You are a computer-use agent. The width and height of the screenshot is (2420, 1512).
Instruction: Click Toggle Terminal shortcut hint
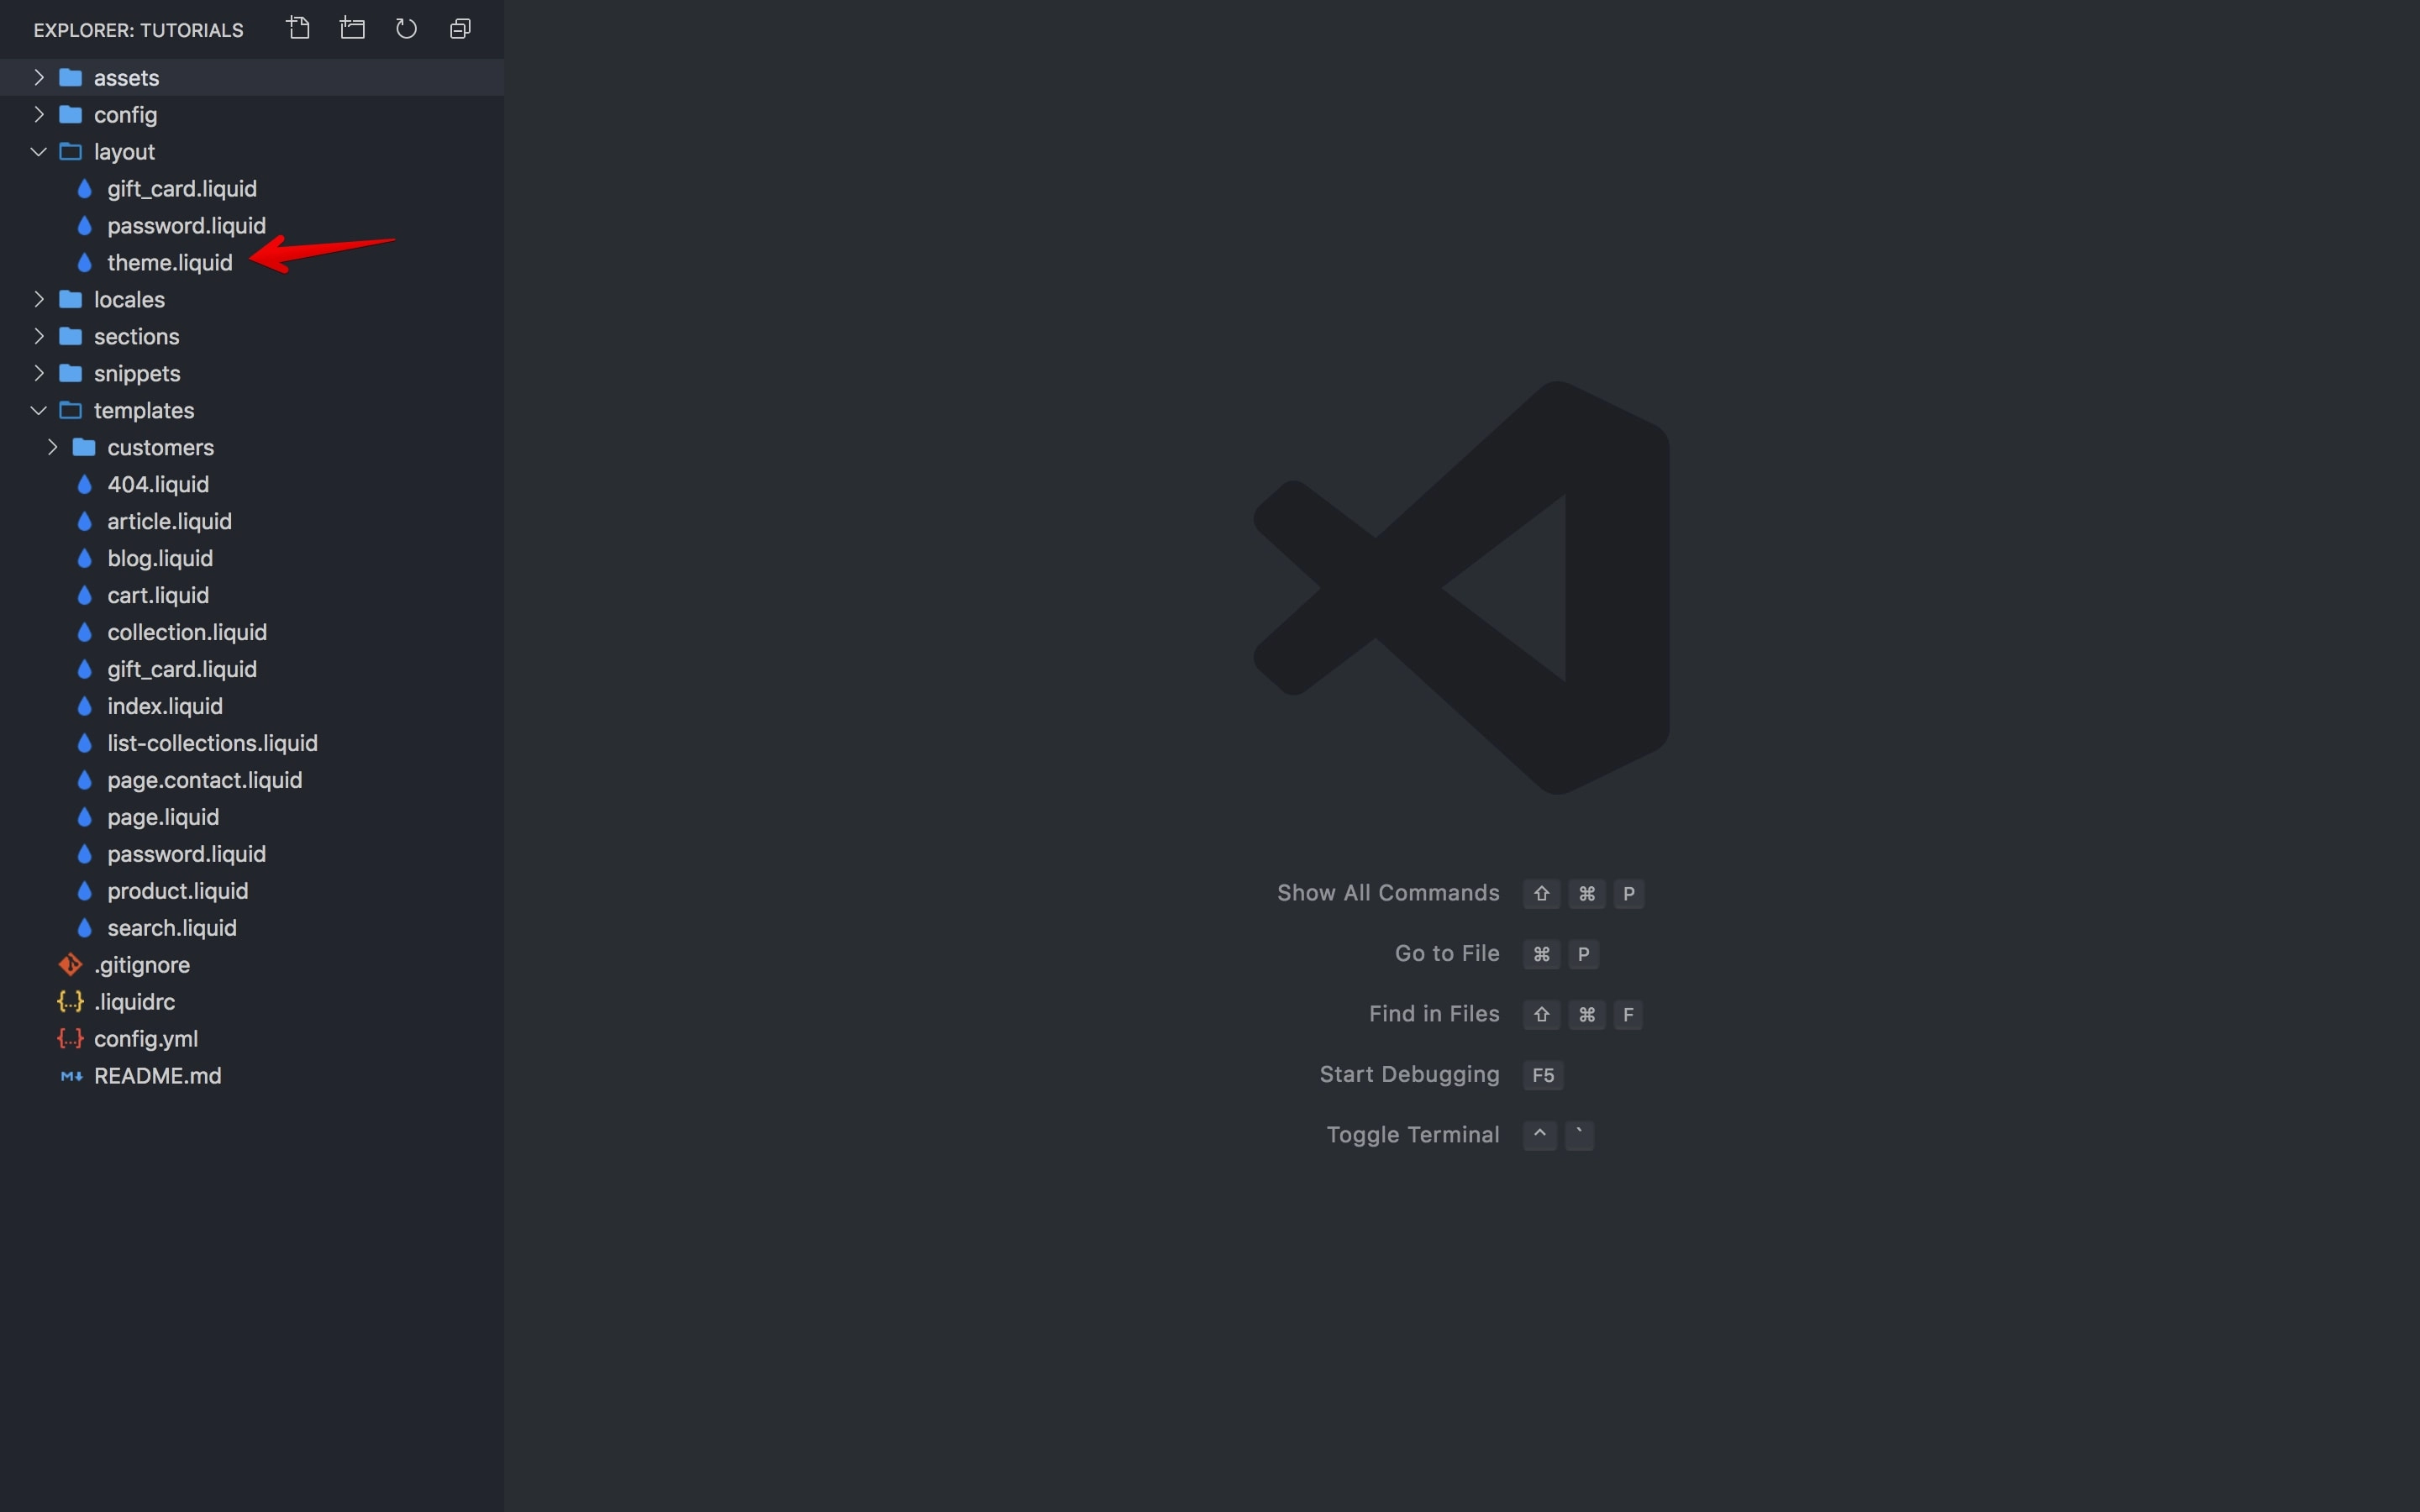point(1412,1135)
